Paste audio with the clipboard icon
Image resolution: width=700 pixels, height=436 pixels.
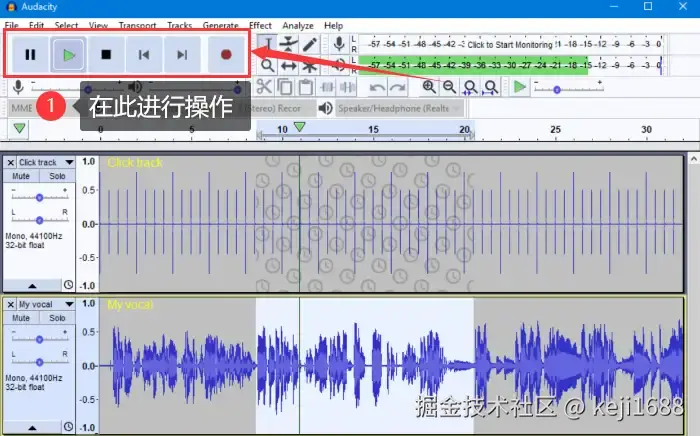pos(305,87)
